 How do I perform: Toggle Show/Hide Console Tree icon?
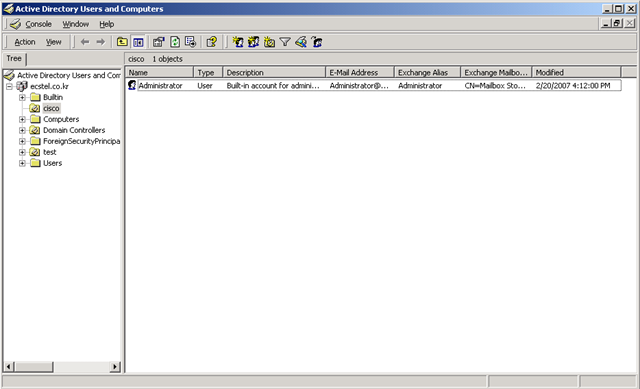138,42
